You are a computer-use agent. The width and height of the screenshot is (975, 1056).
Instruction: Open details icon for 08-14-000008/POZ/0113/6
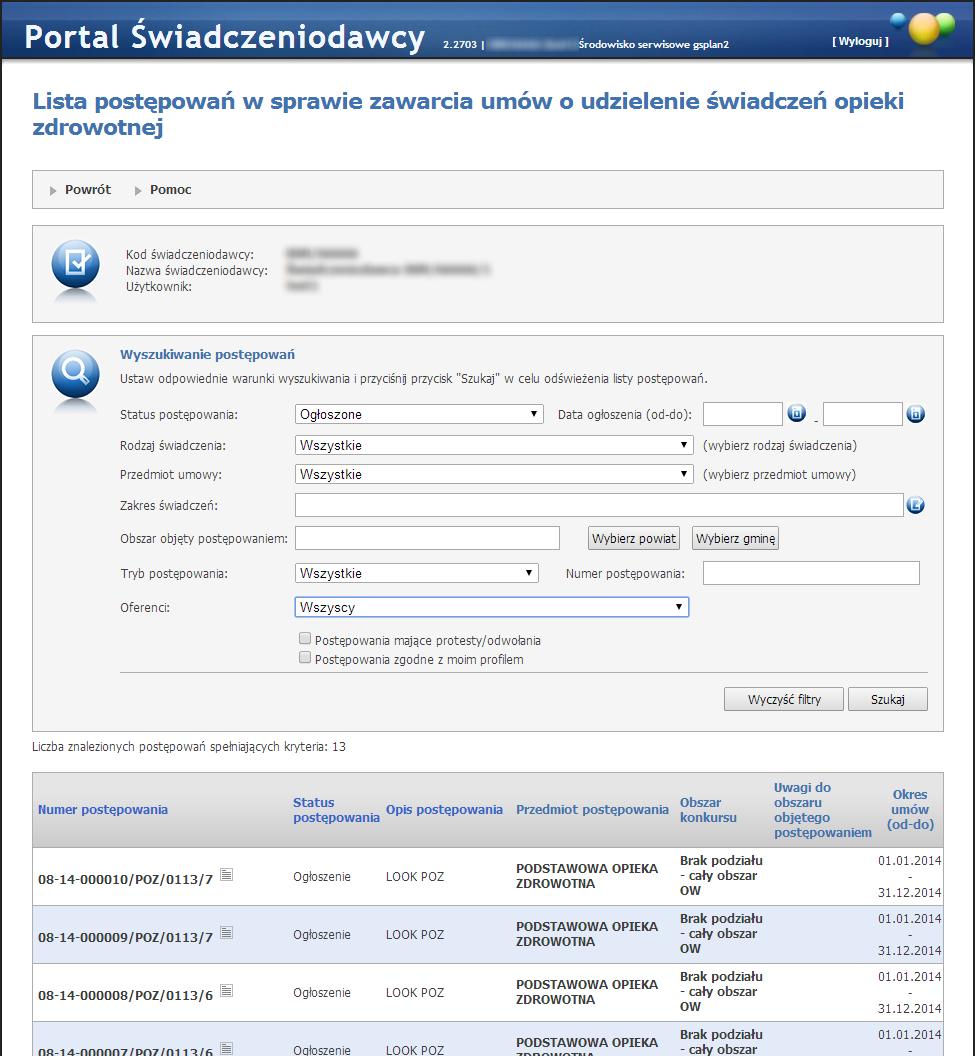tap(227, 991)
